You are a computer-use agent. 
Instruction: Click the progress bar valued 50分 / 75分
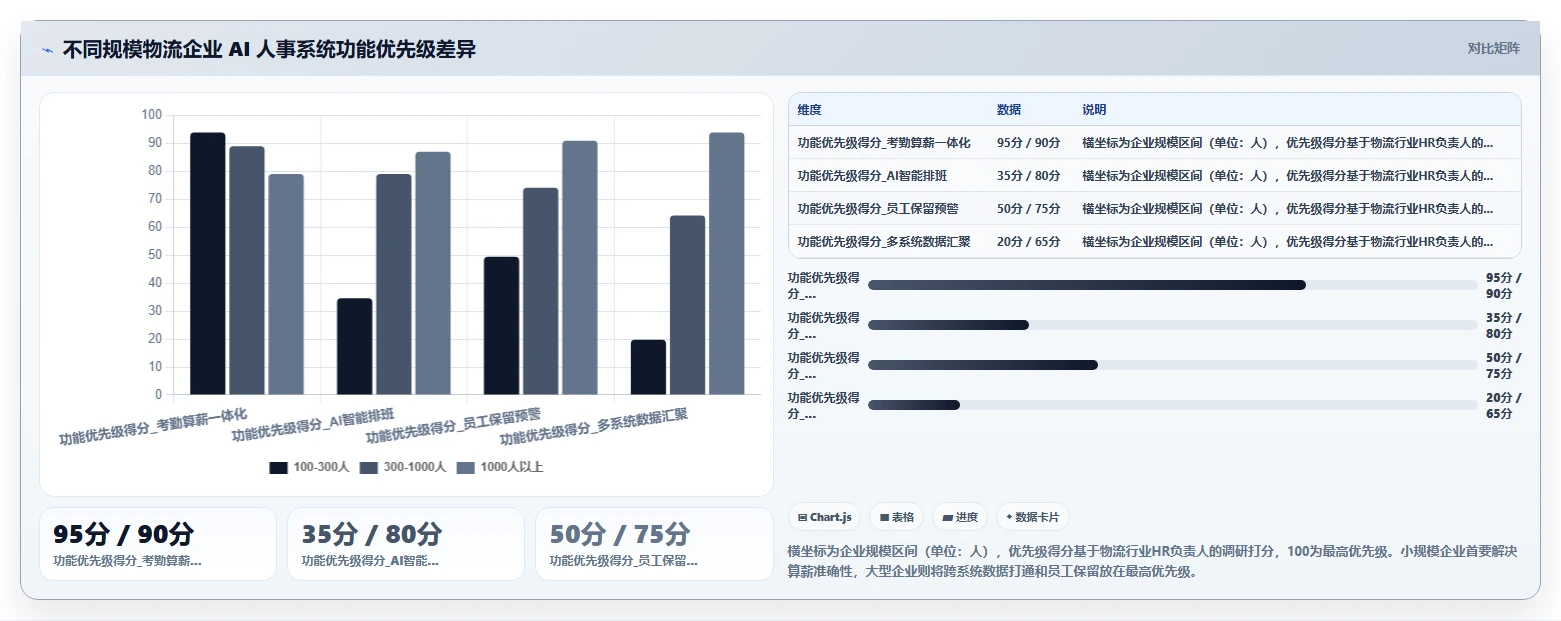click(x=1172, y=365)
